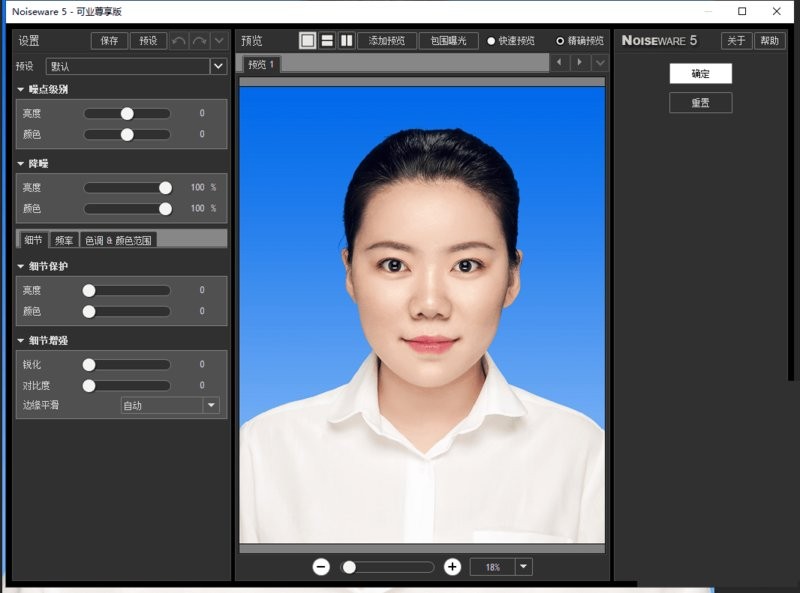
Task: Go to the next preview tab arrow
Action: click(x=580, y=63)
